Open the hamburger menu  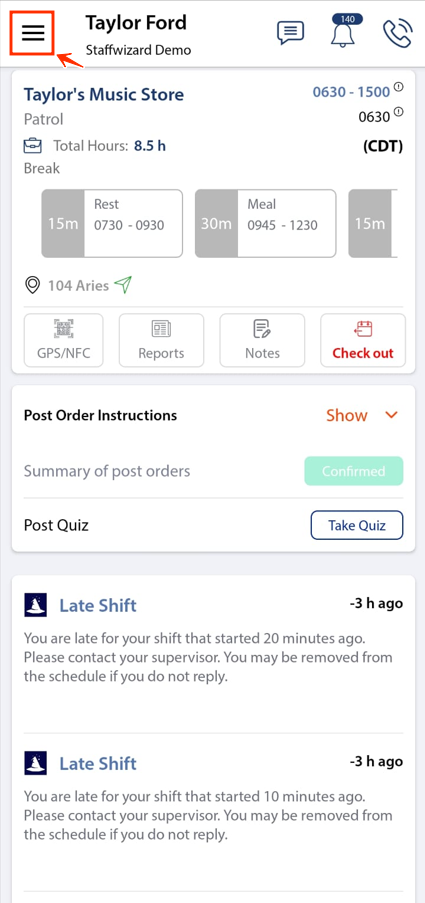click(33, 33)
